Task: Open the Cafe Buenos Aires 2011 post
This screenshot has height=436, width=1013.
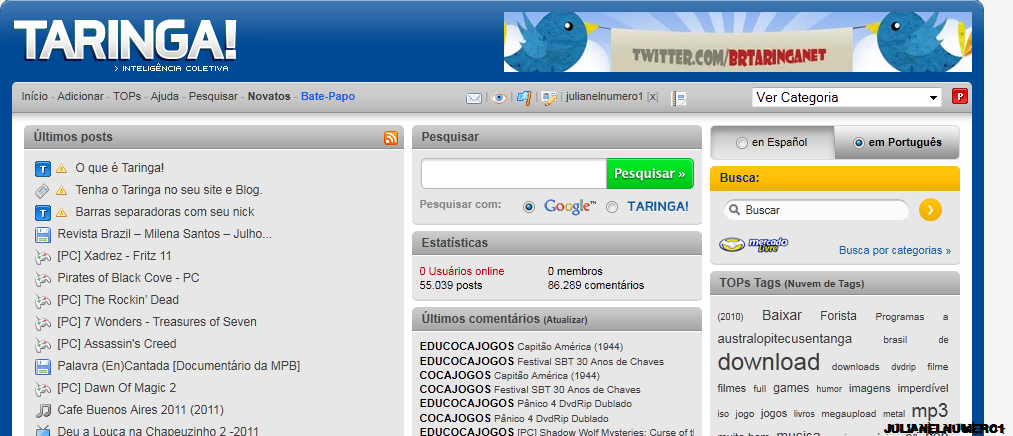Action: [x=140, y=410]
